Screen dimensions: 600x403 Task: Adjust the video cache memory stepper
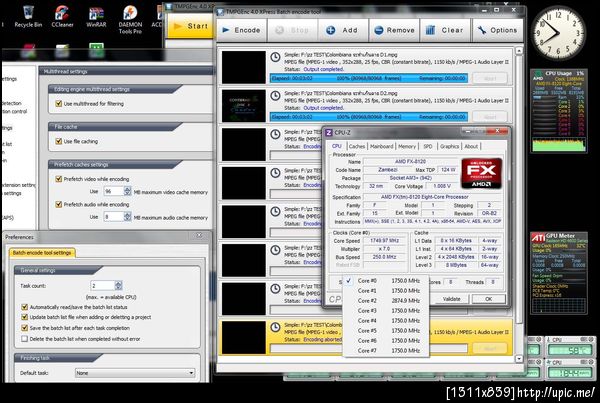pos(127,191)
